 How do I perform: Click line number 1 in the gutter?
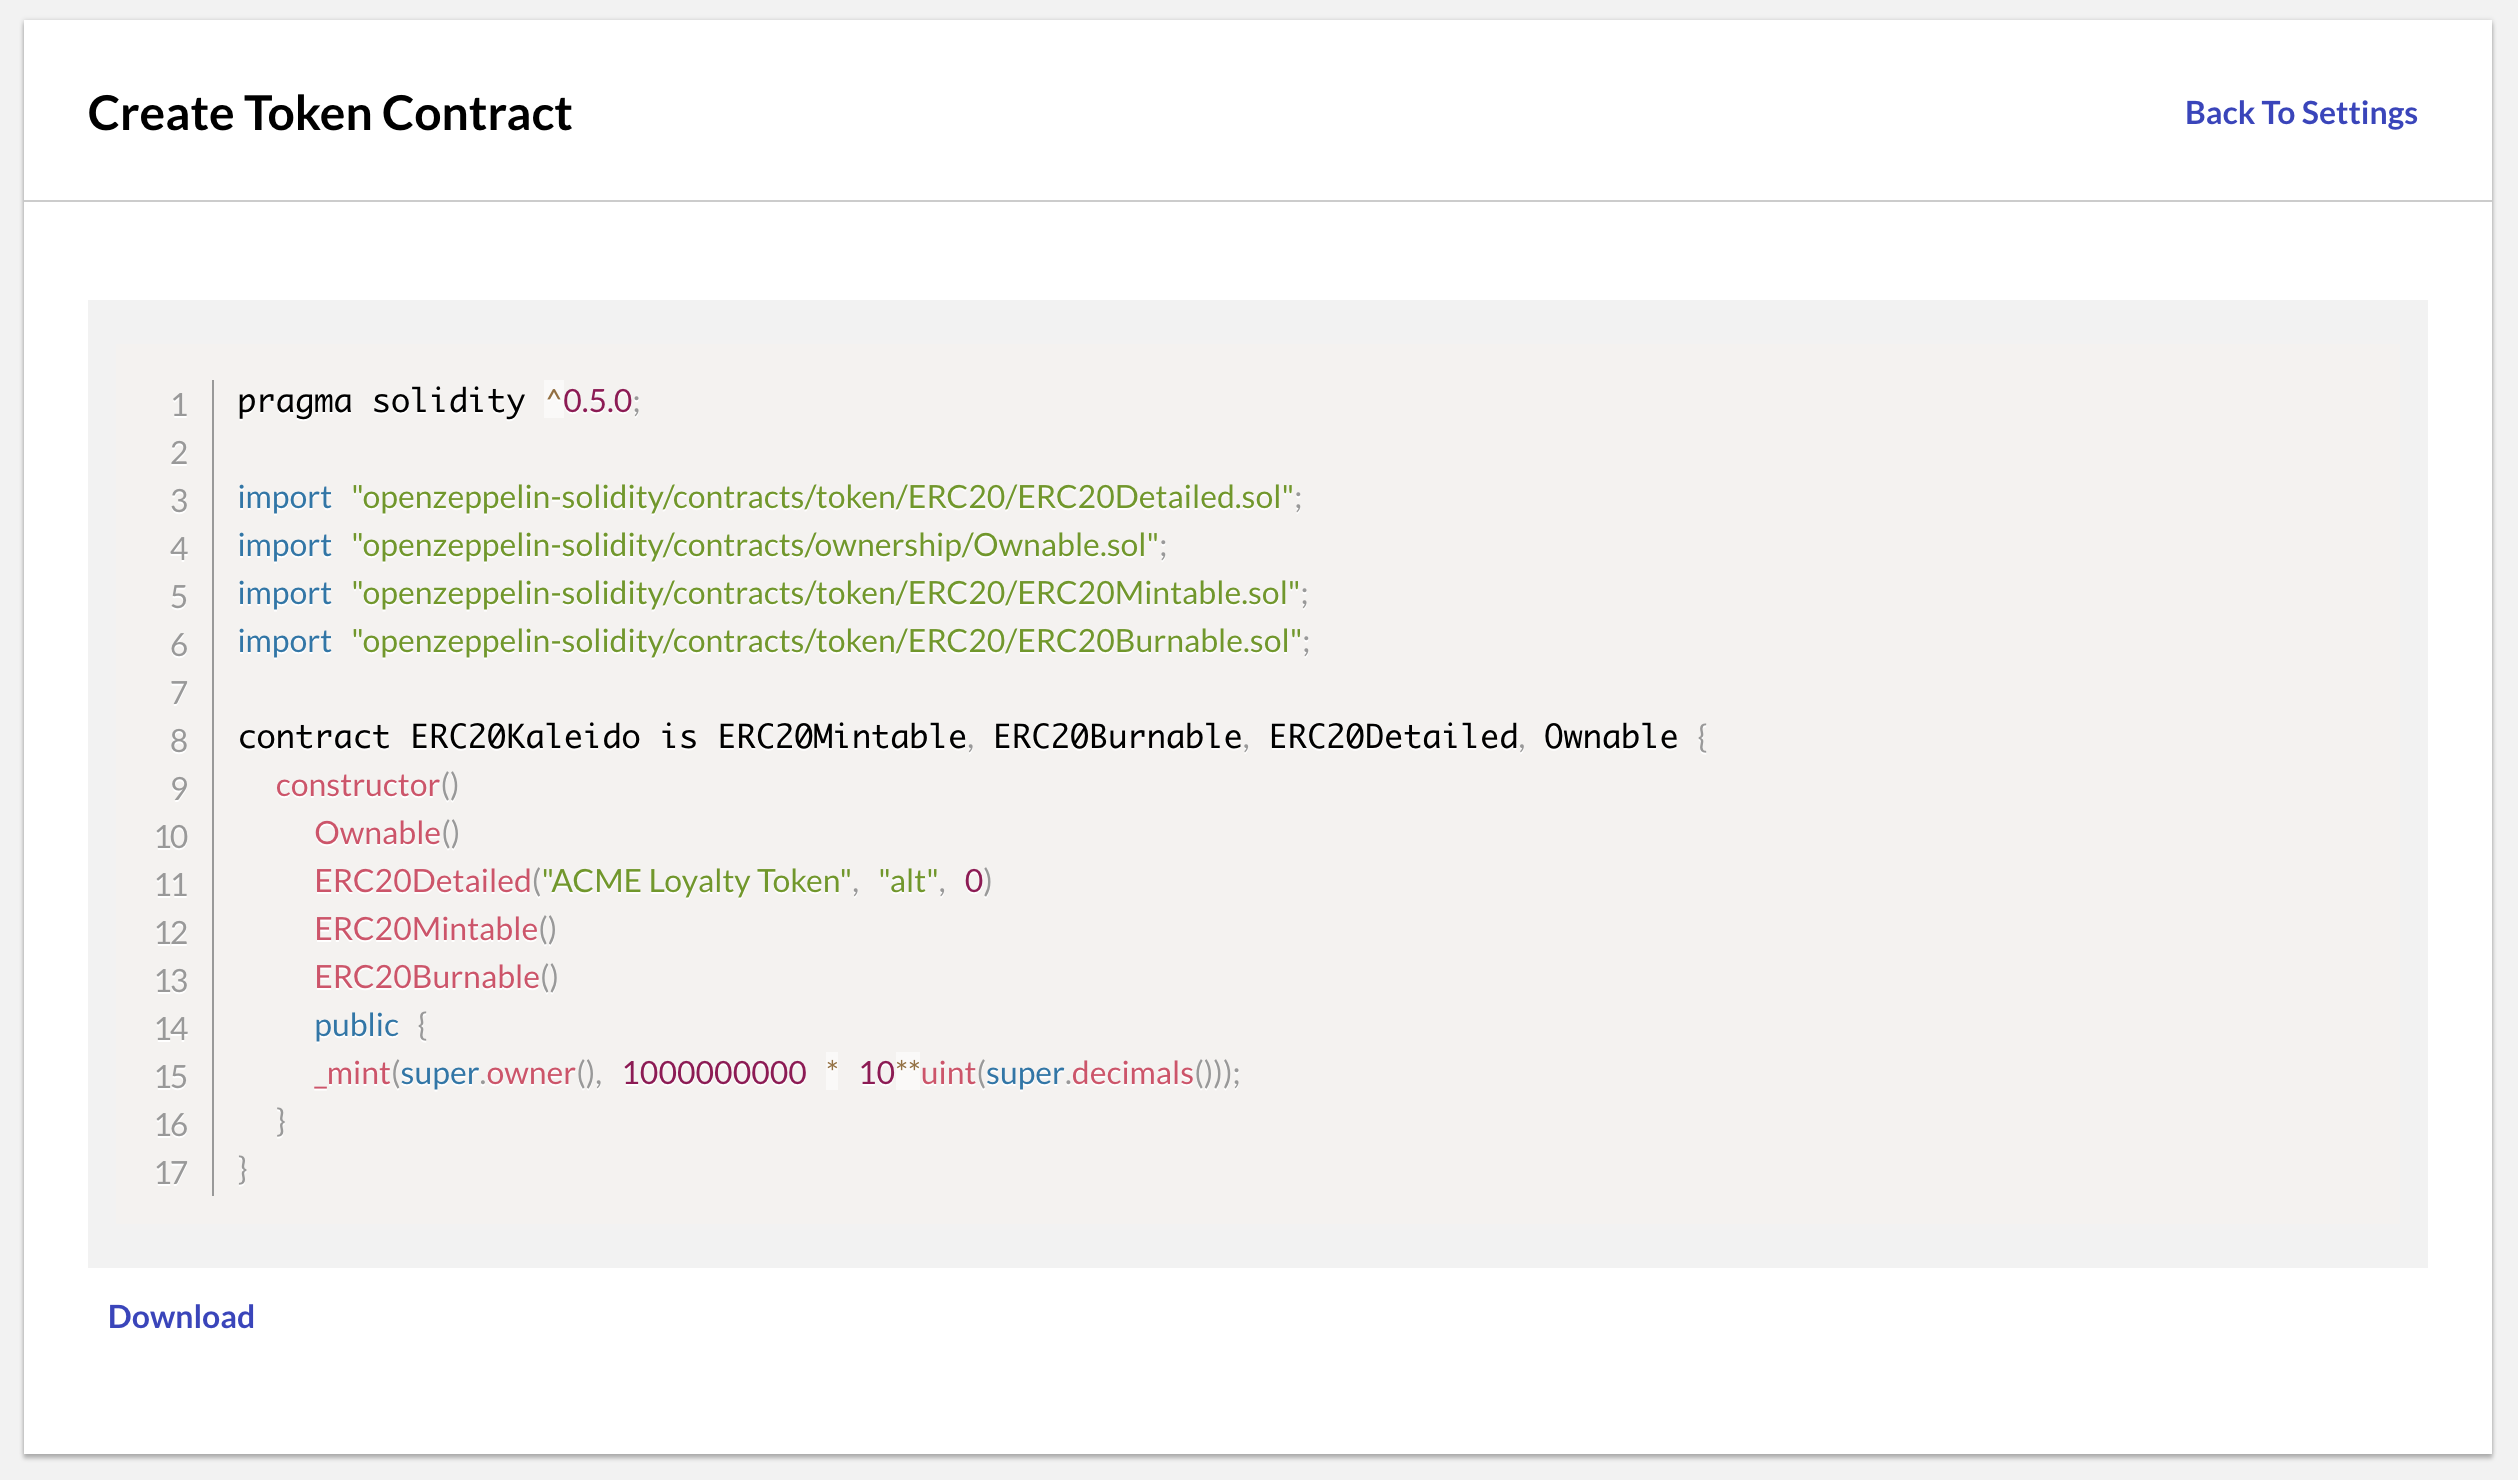[178, 404]
